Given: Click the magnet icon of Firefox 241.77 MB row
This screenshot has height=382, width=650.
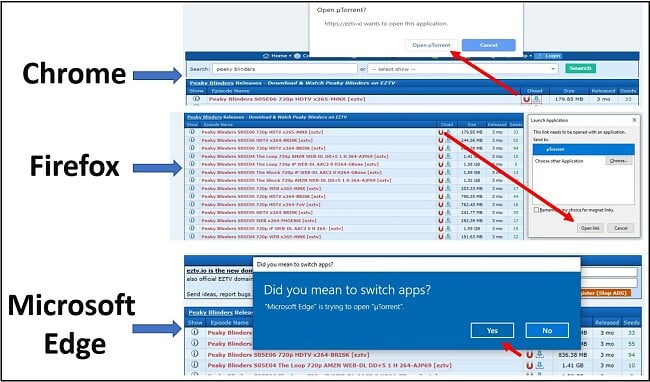Looking at the screenshot, I should [x=441, y=213].
